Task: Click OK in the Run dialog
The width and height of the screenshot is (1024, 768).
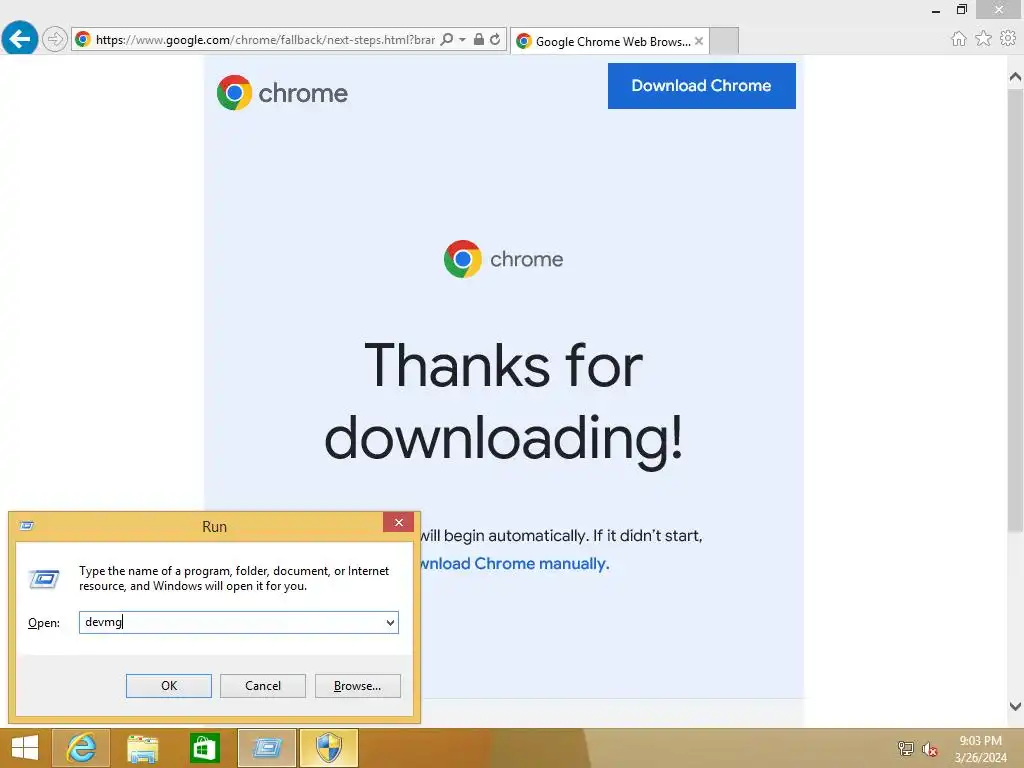Action: point(168,686)
